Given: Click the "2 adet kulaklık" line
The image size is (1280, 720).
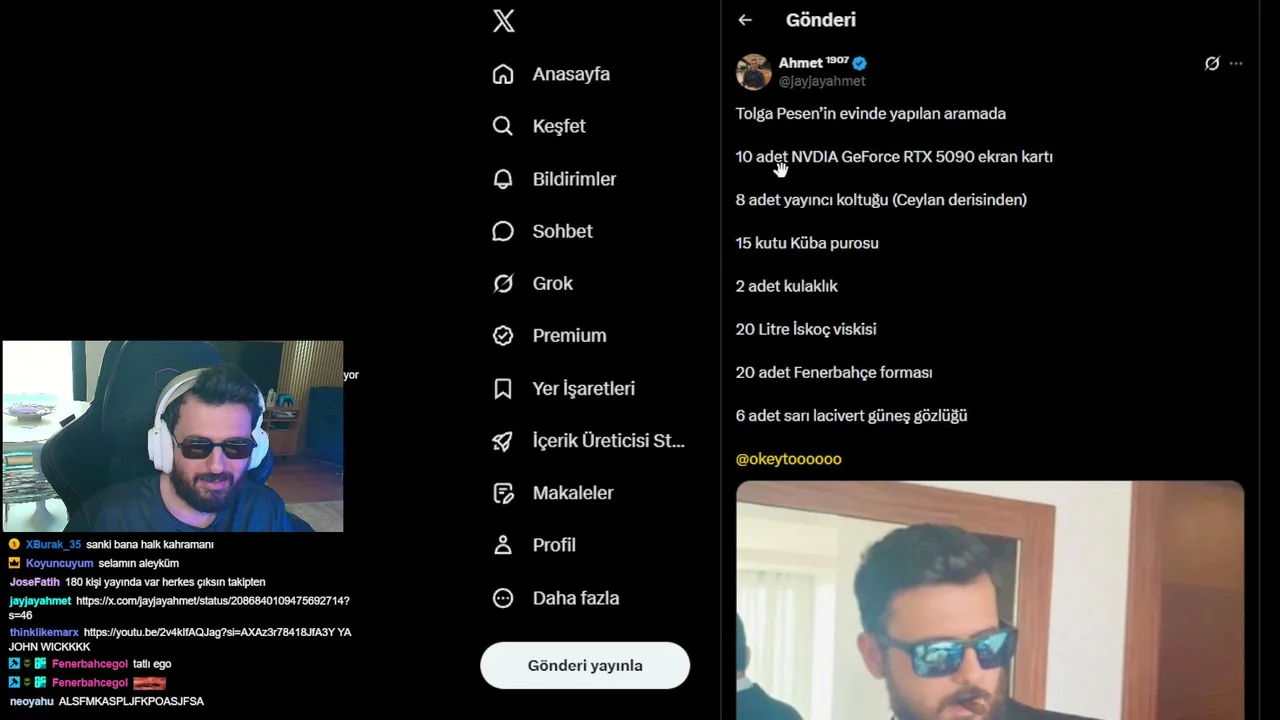Looking at the screenshot, I should tap(787, 286).
